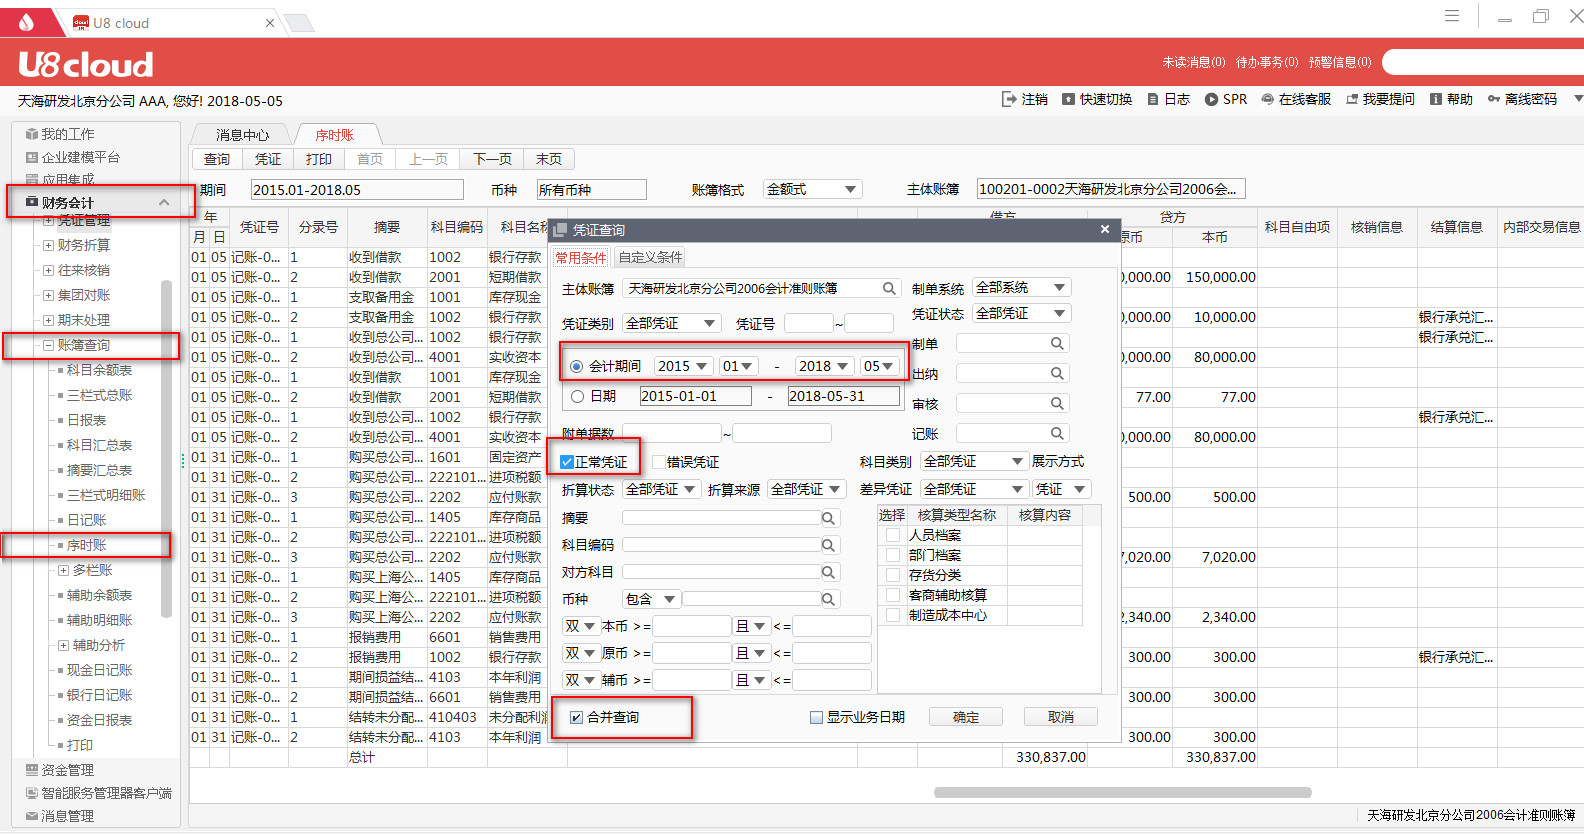This screenshot has width=1584, height=834.
Task: Select the 日期 radio button
Action: click(577, 397)
